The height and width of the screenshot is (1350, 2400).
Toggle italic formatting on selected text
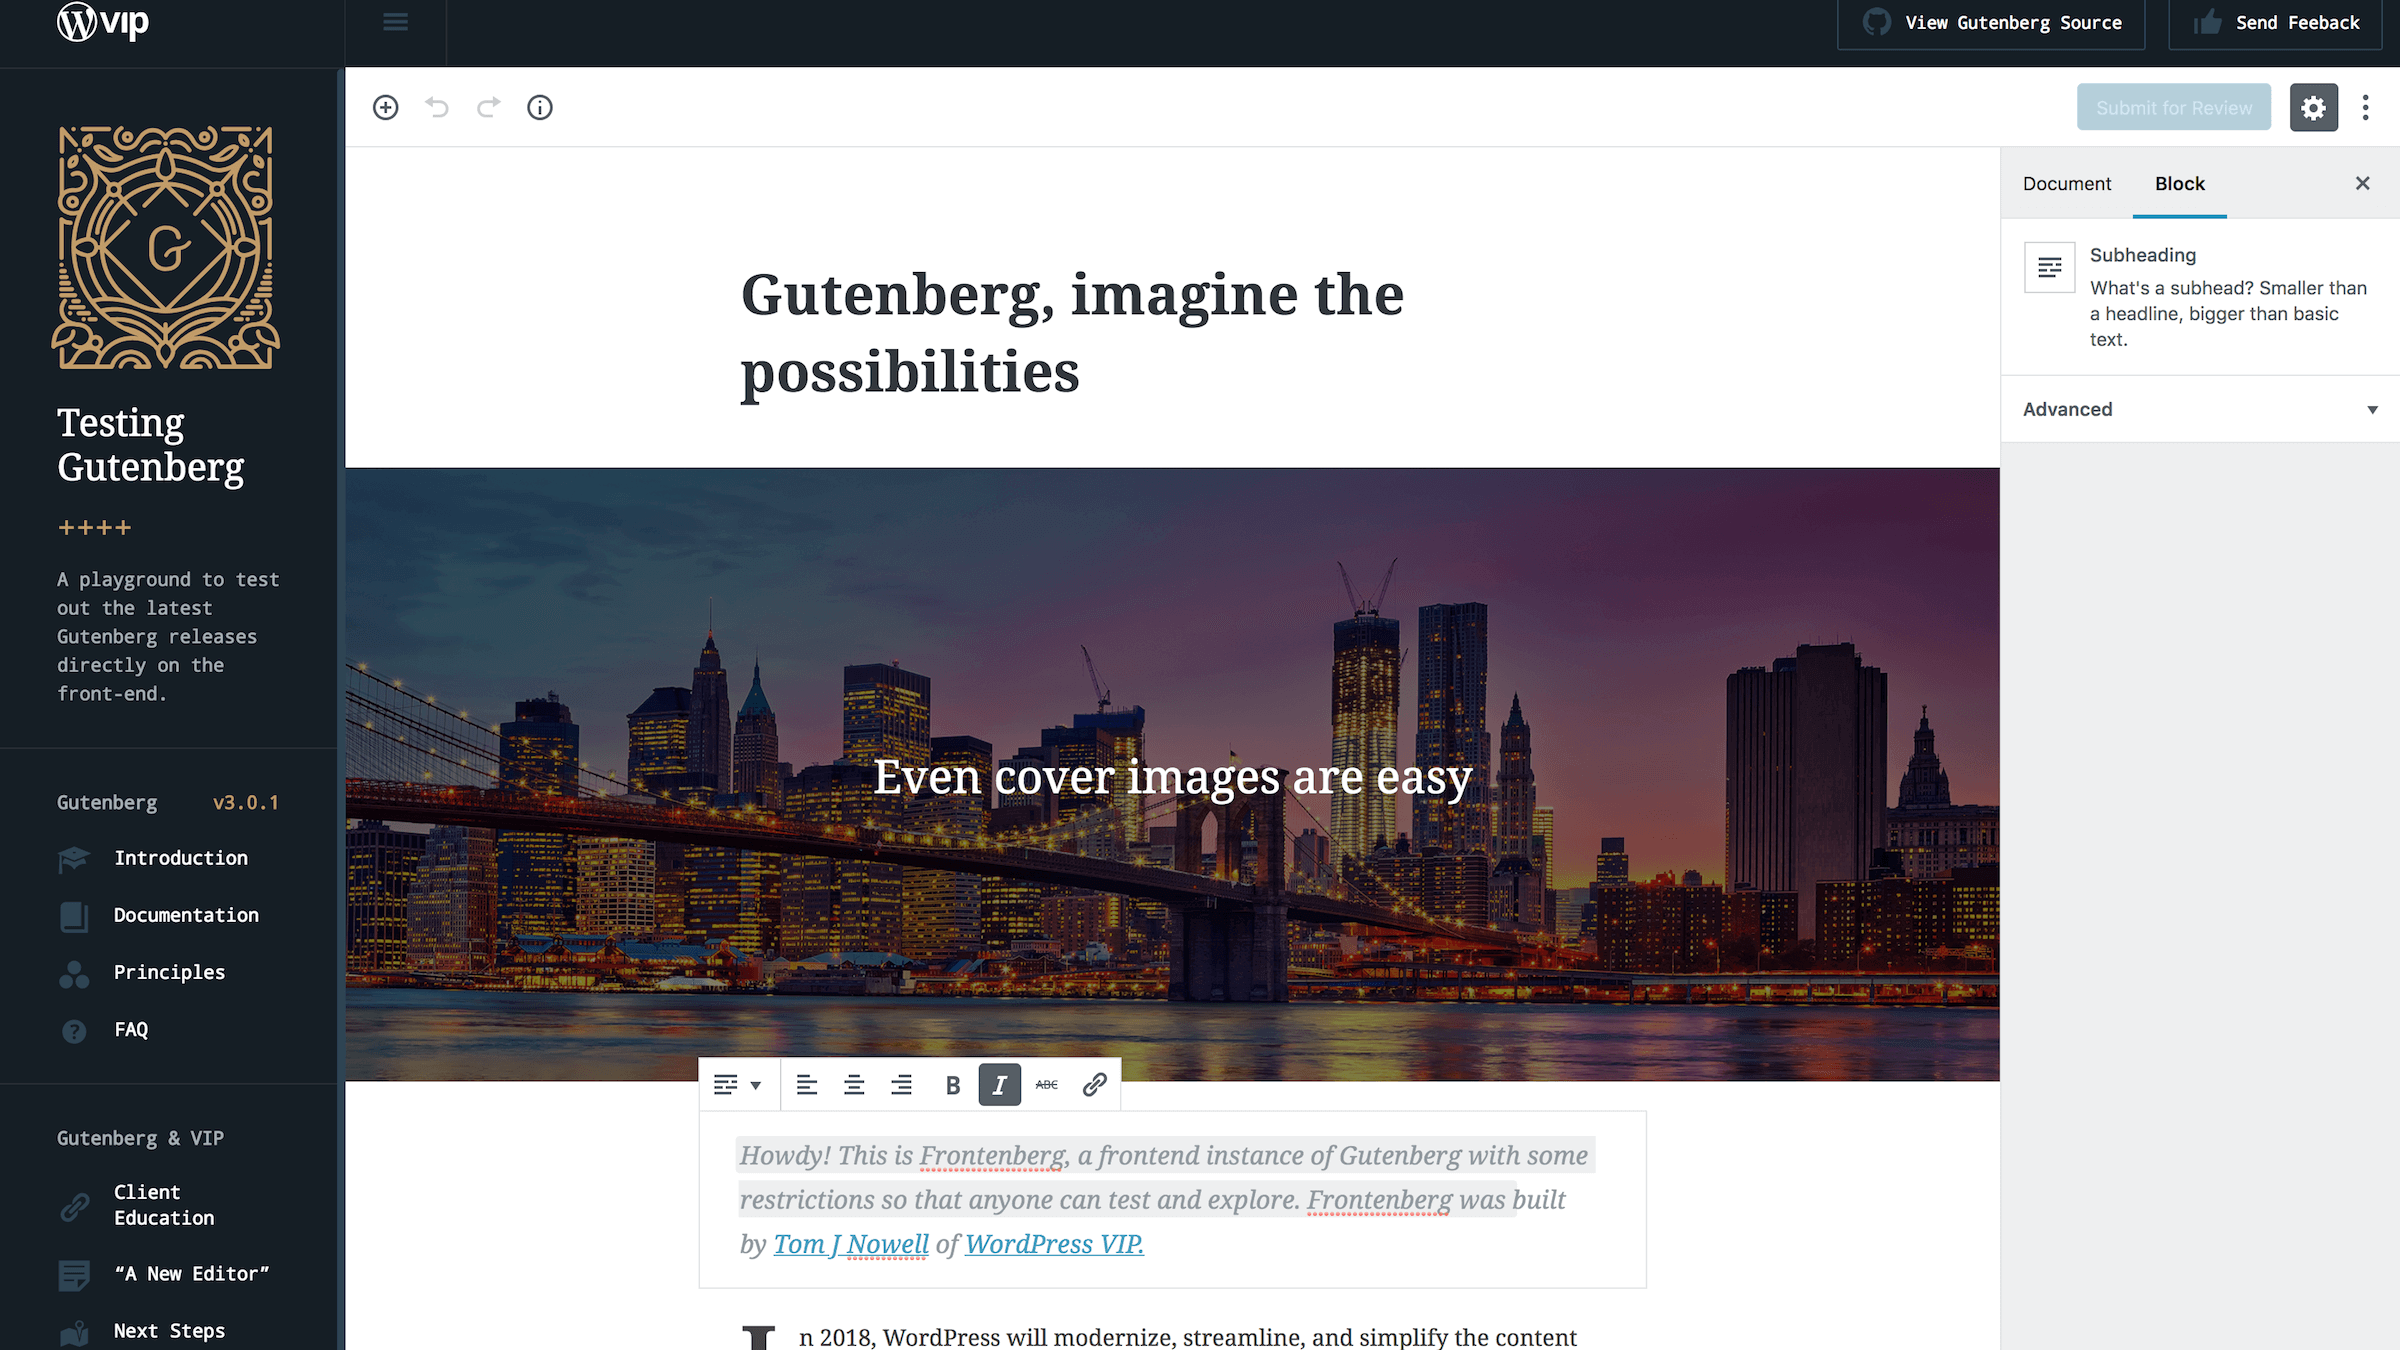coord(1001,1085)
